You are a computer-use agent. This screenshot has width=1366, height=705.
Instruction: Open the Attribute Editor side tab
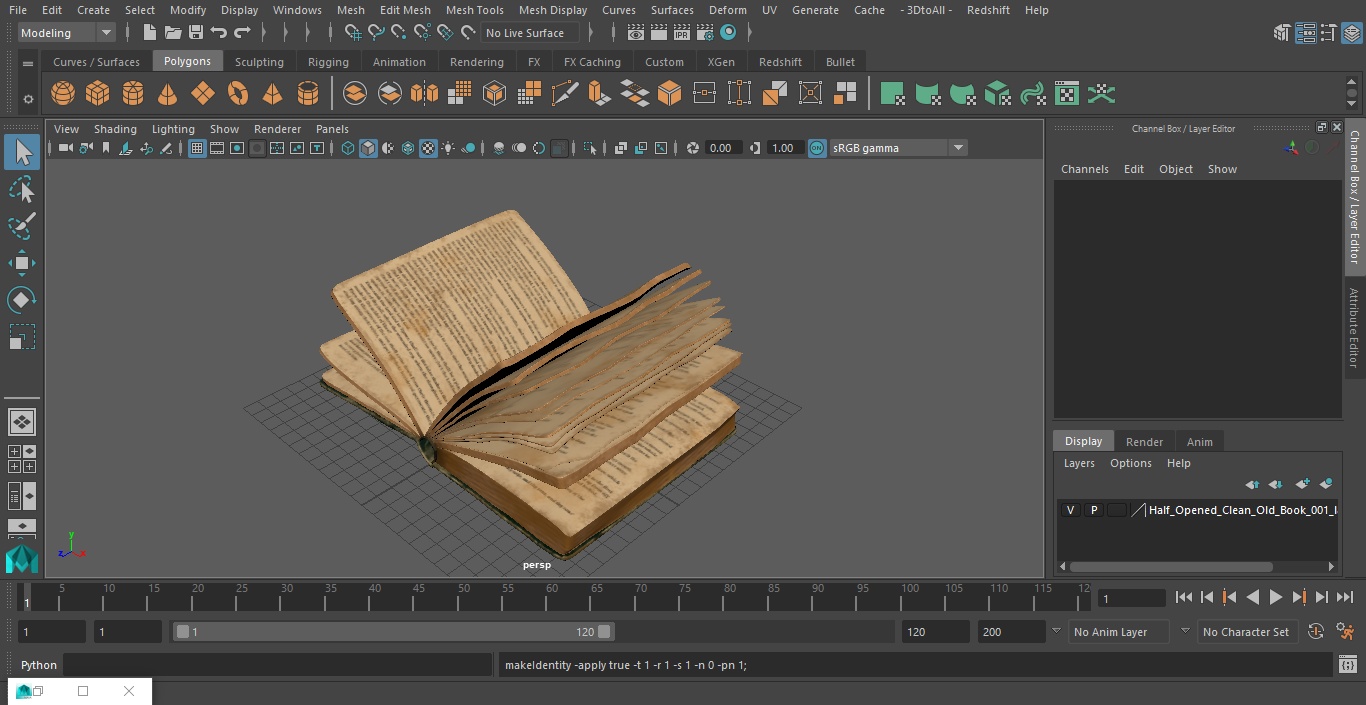point(1354,328)
